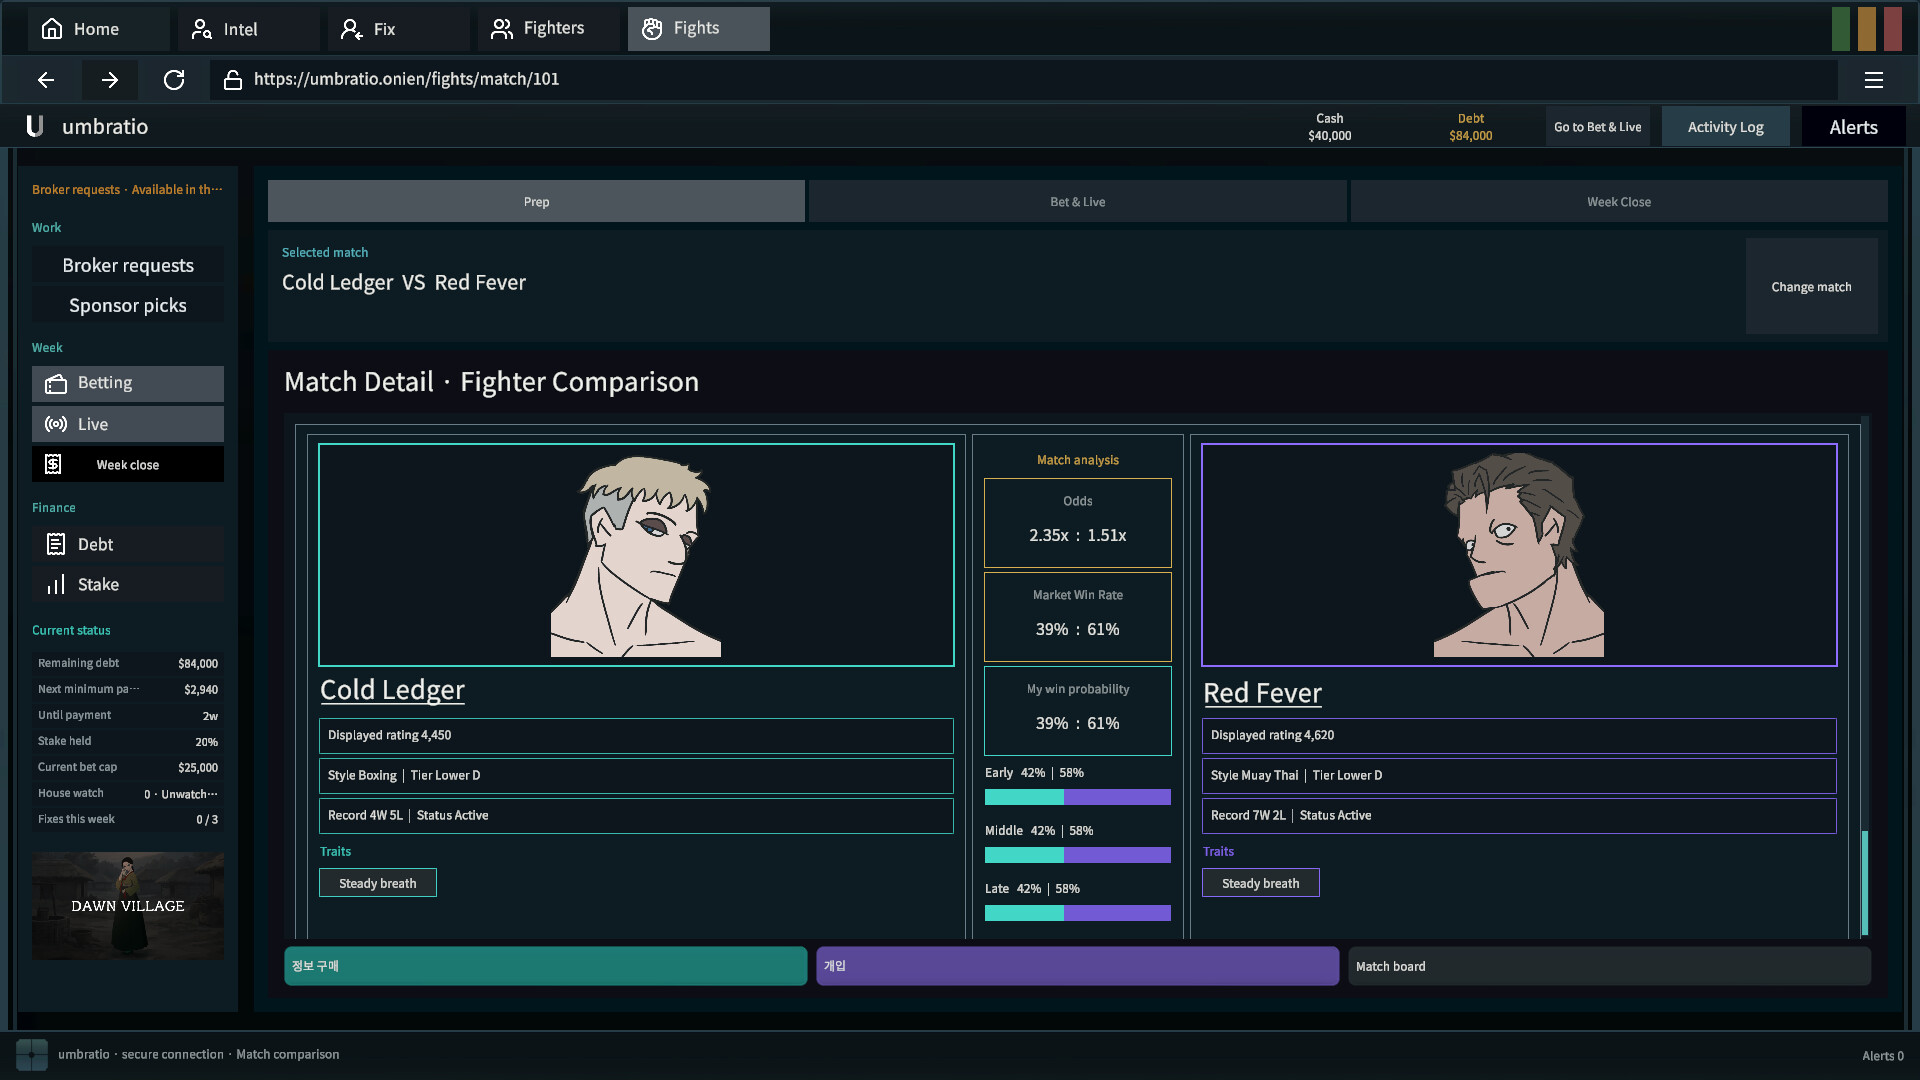Open the hamburger menu
This screenshot has height=1080, width=1920.
(x=1874, y=80)
